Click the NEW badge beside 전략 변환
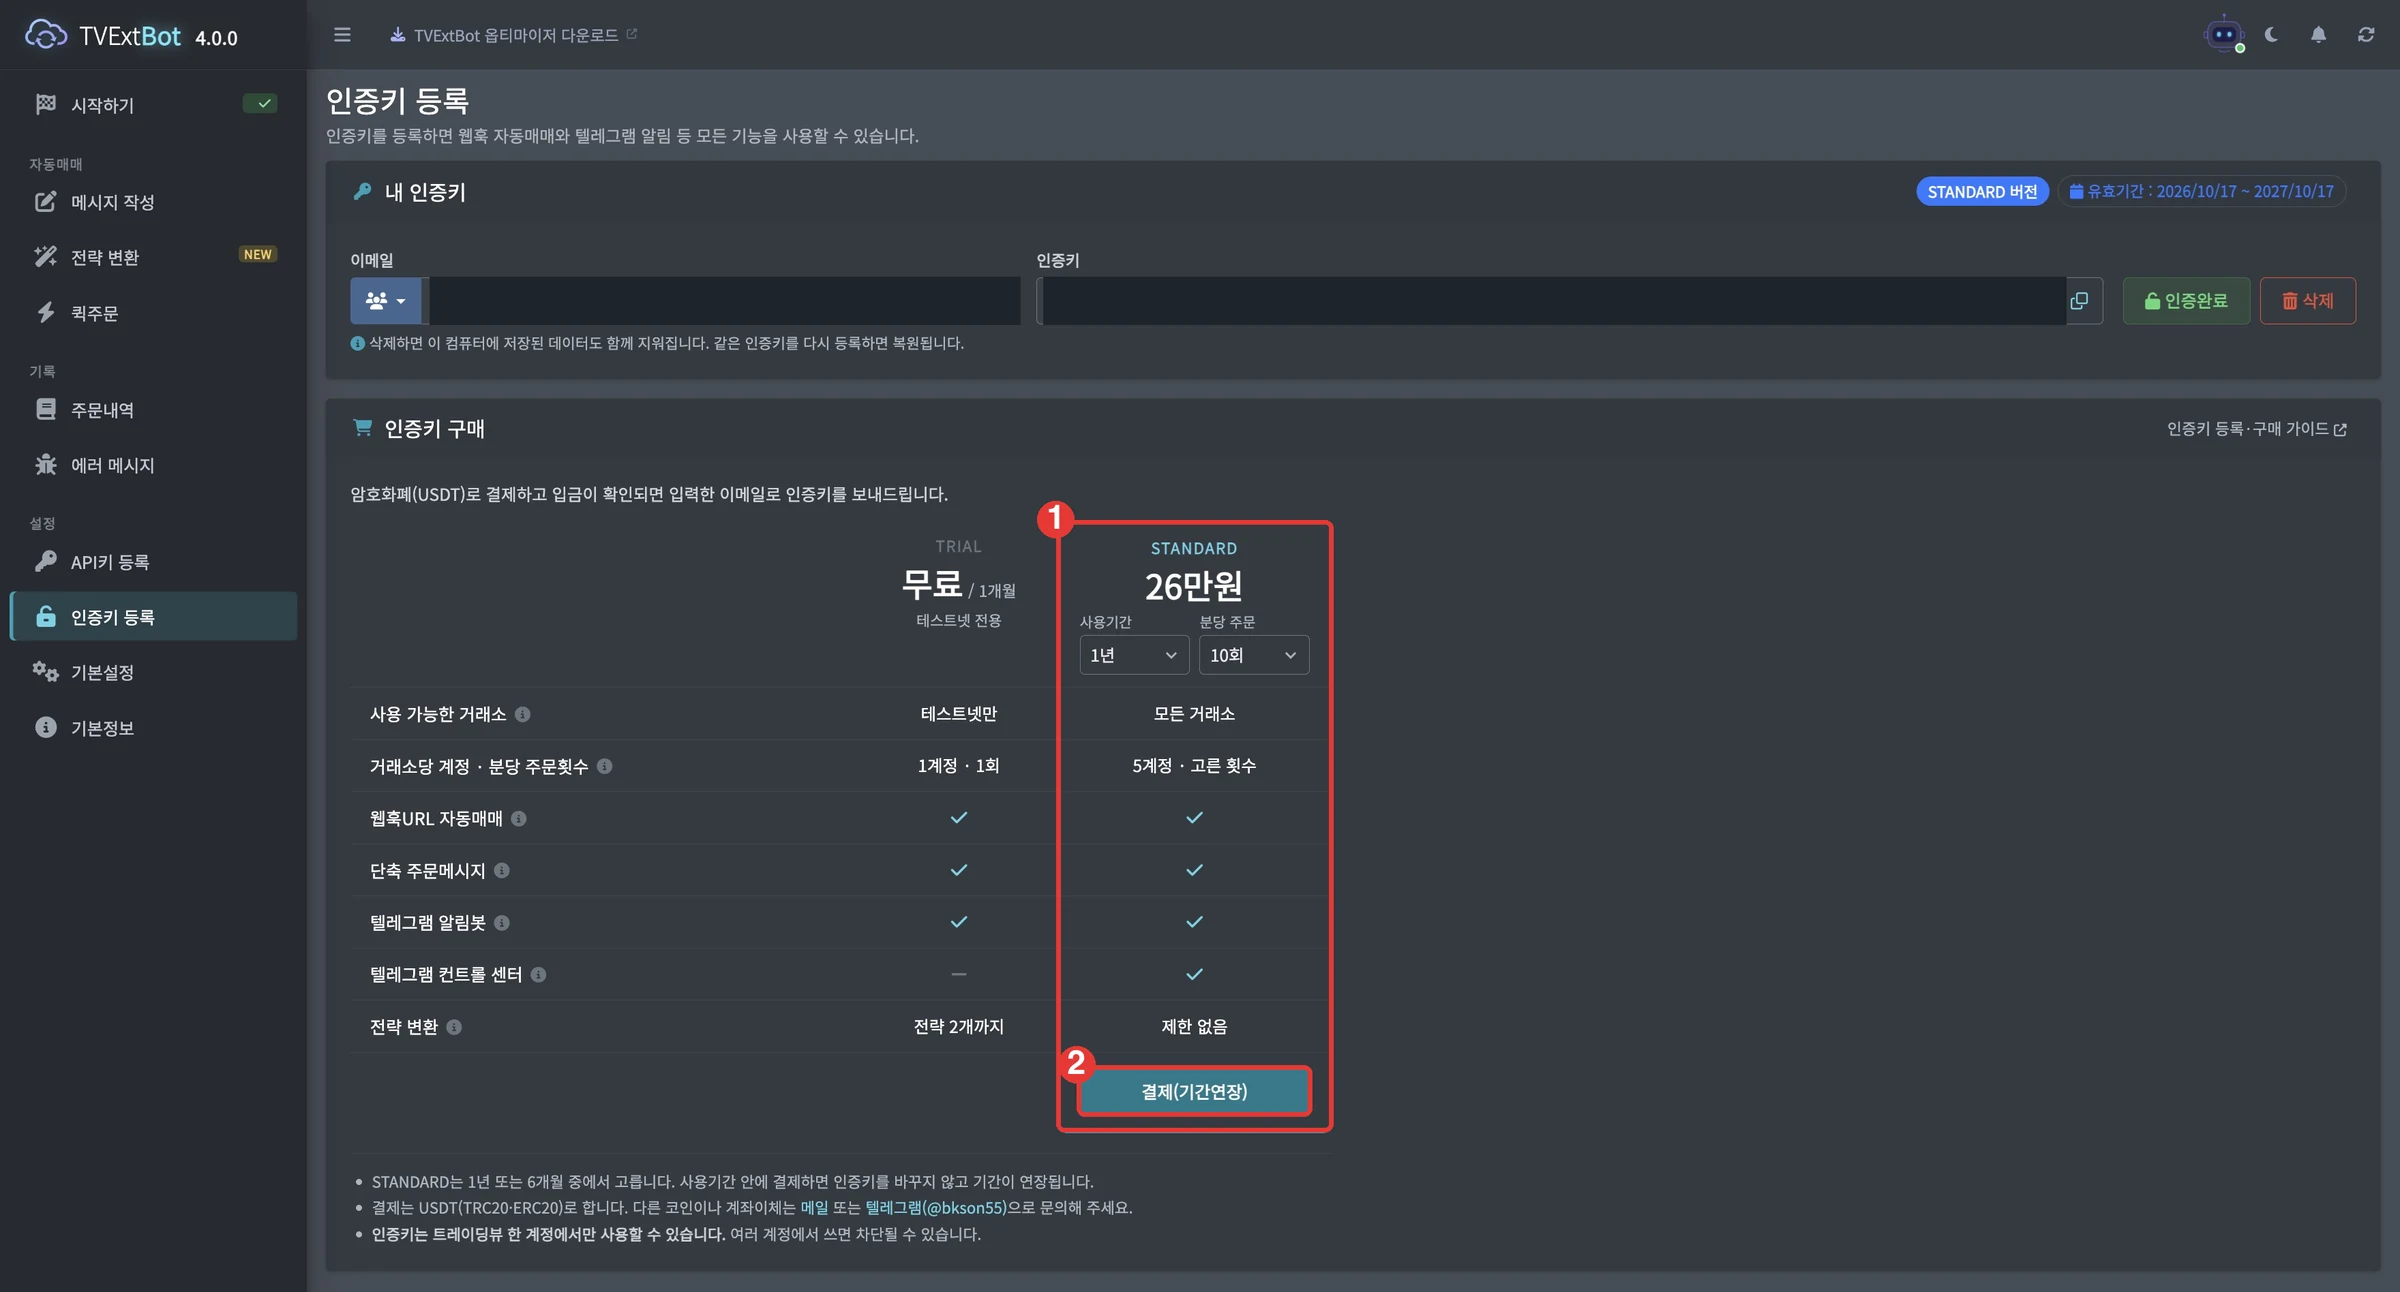This screenshot has width=2400, height=1292. 258,255
